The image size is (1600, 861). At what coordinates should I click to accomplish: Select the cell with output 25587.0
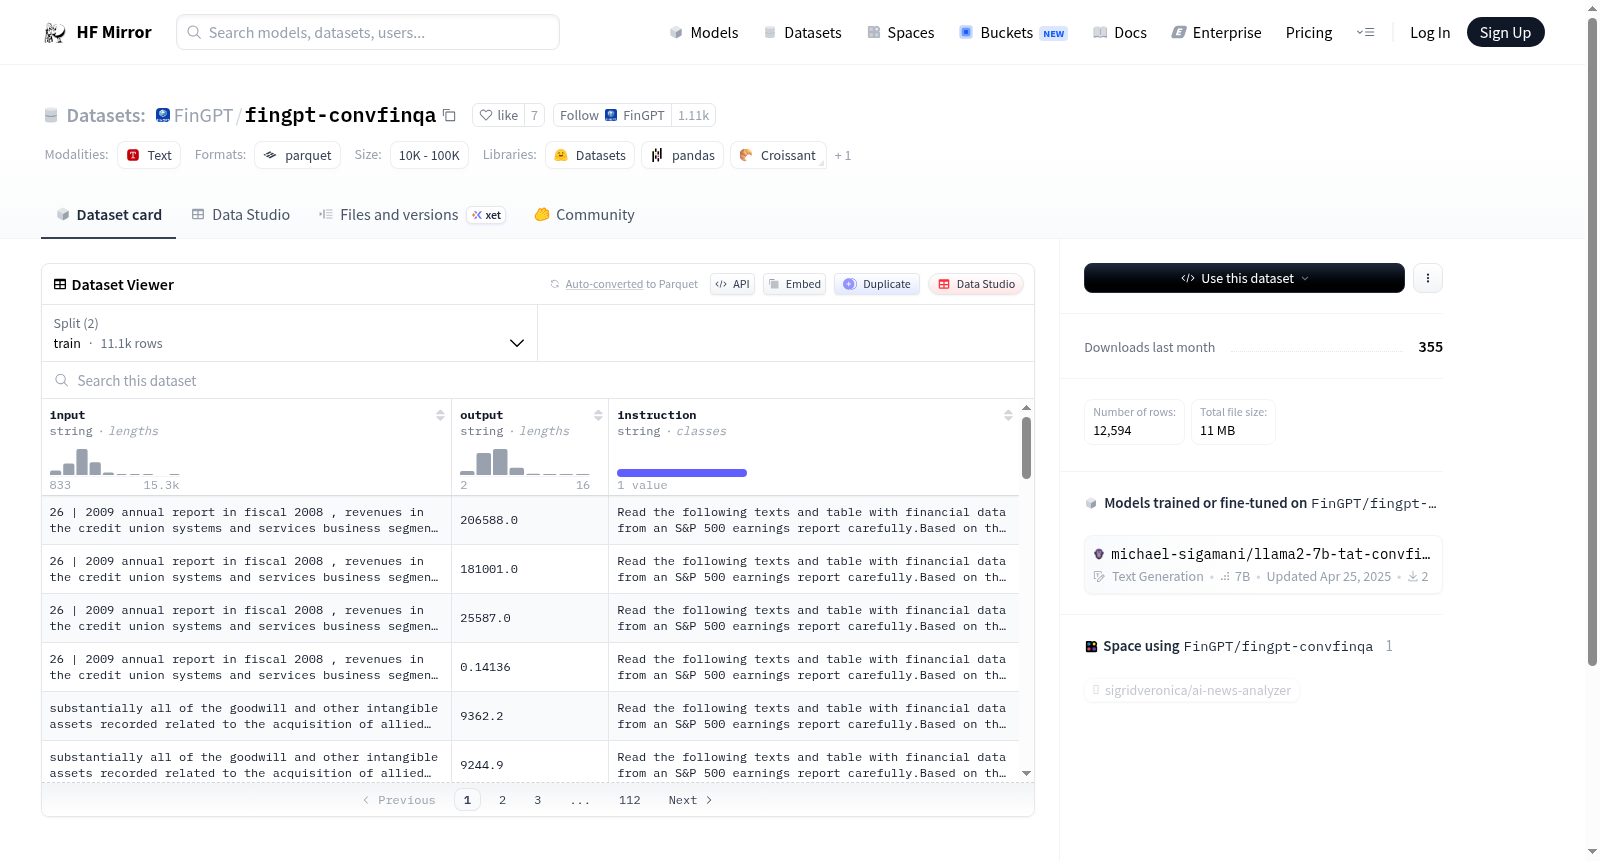pos(530,618)
